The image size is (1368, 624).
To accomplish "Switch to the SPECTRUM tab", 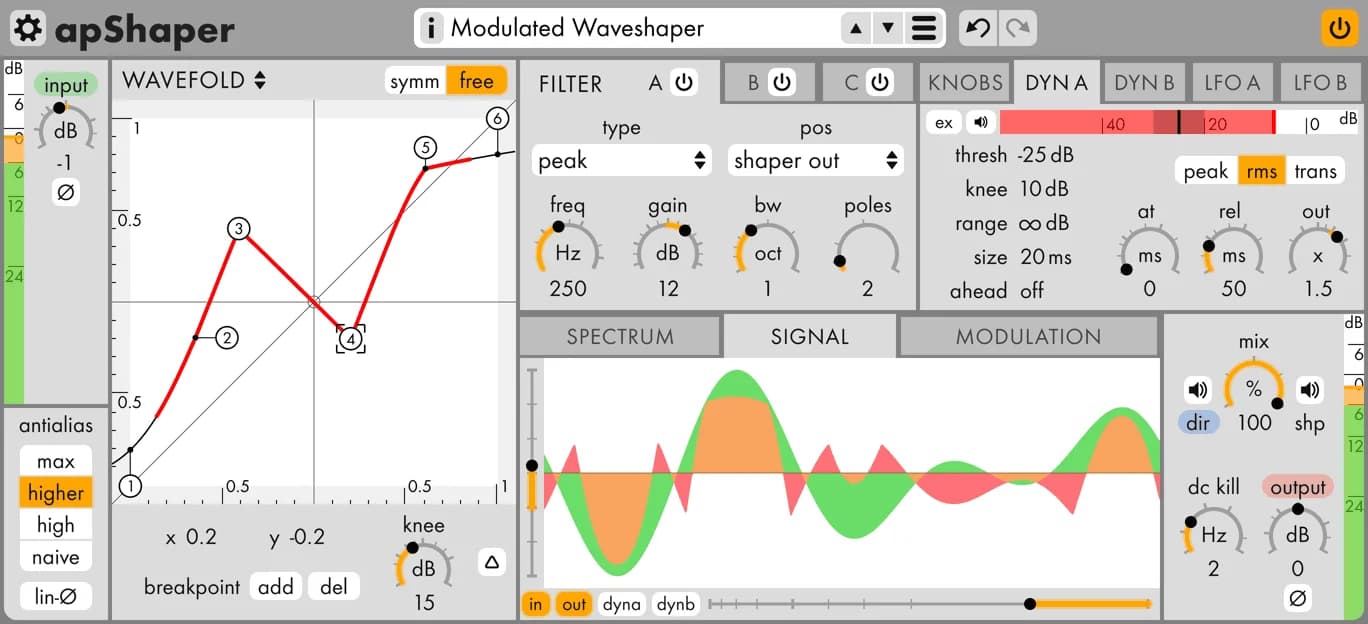I will pos(620,337).
